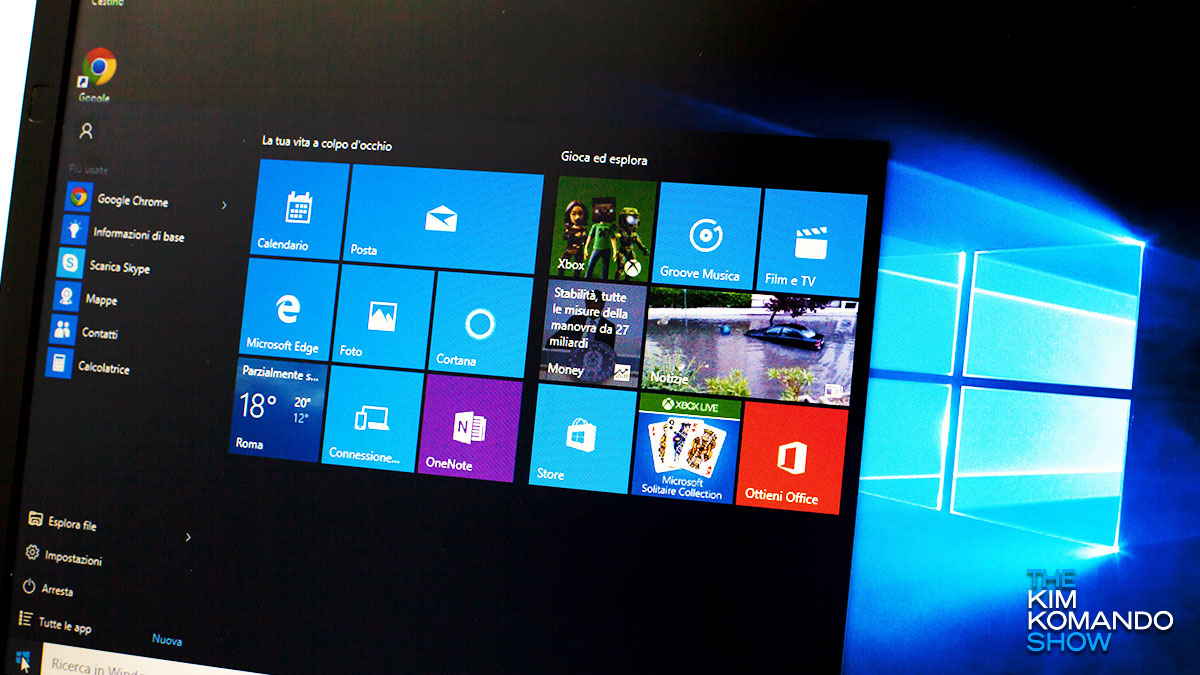Open the Film e TV tile
Image resolution: width=1200 pixels, height=675 pixels.
(812, 242)
